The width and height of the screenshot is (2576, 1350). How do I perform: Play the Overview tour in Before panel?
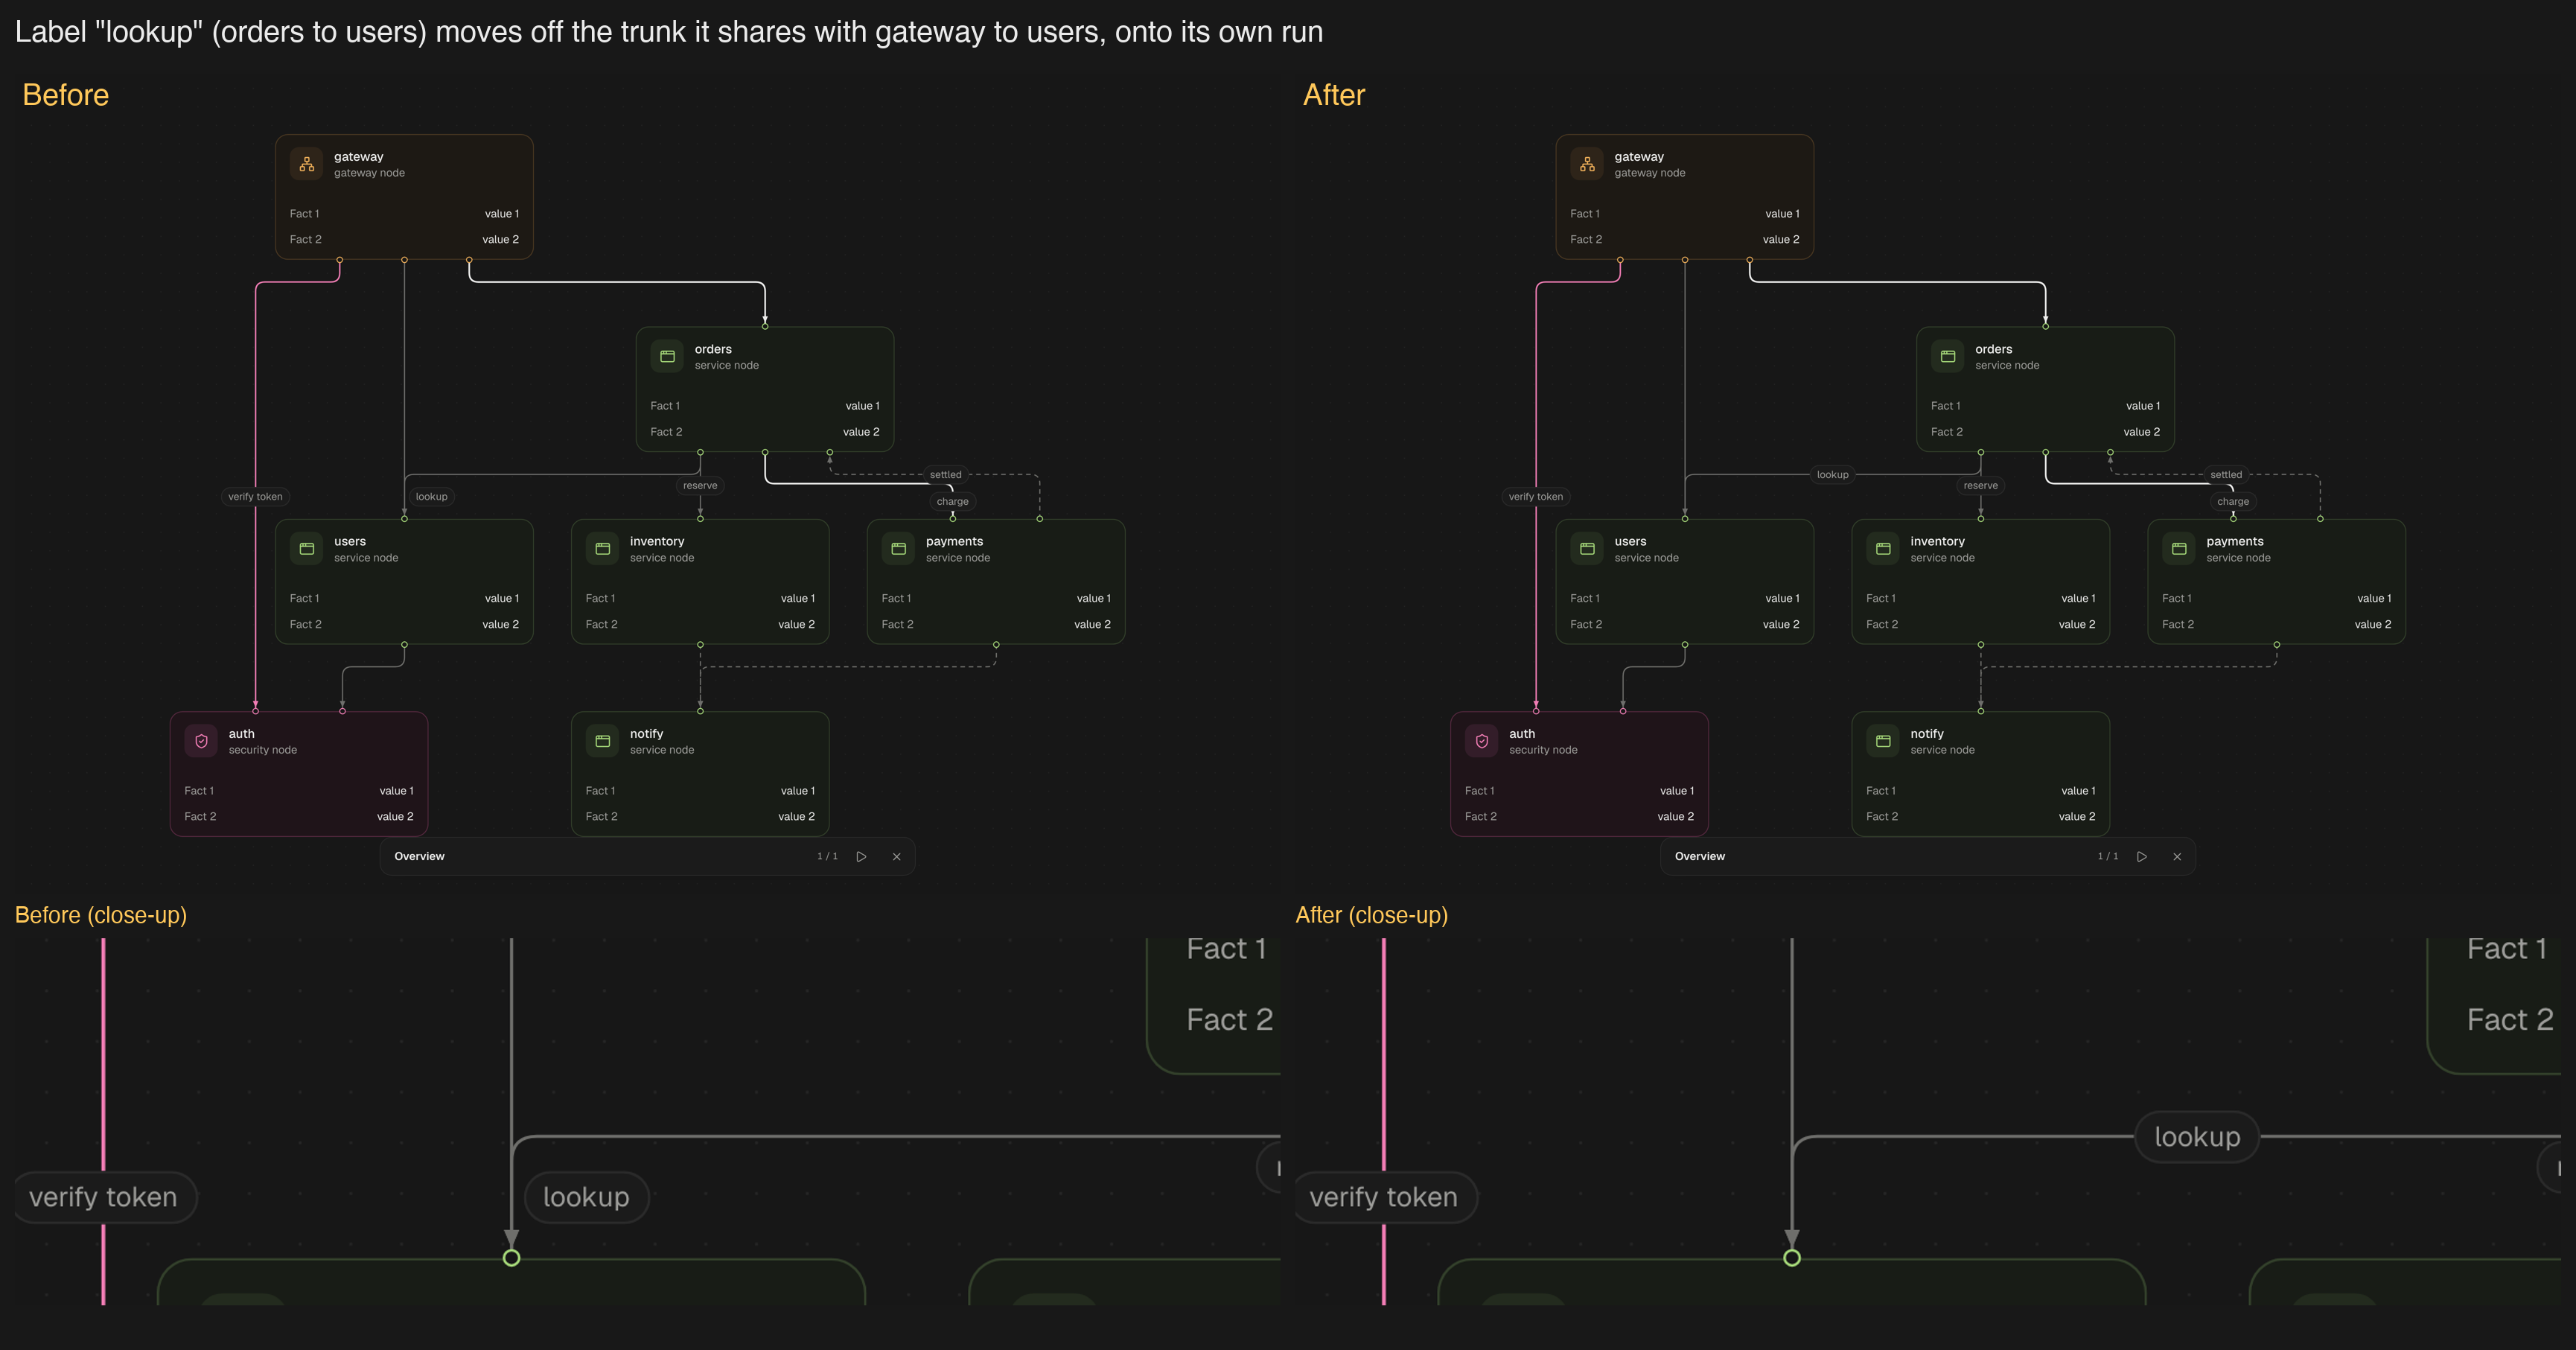pos(861,857)
